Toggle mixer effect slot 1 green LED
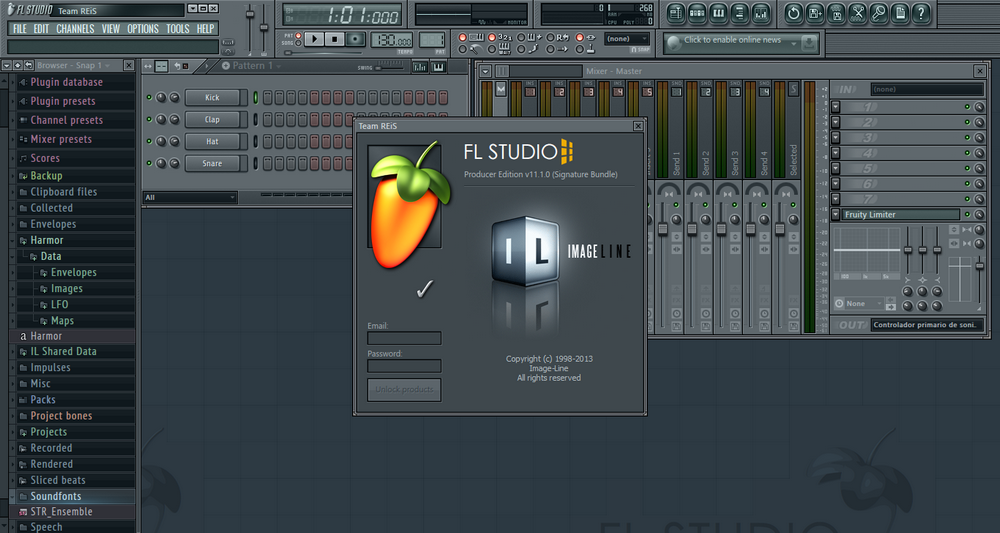 (x=967, y=107)
